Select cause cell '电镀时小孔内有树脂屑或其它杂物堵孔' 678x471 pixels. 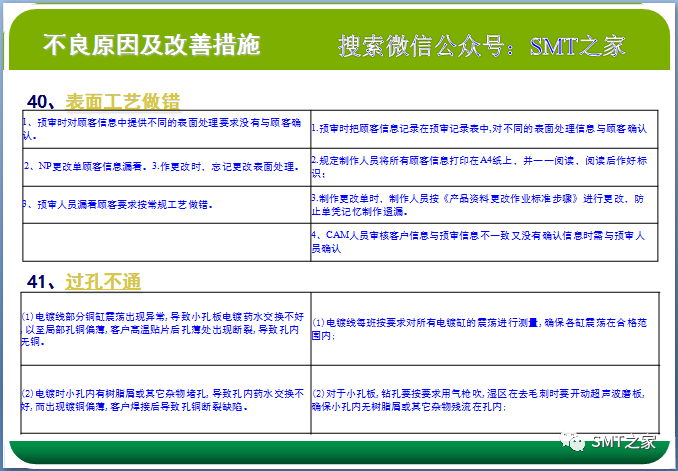(x=165, y=401)
